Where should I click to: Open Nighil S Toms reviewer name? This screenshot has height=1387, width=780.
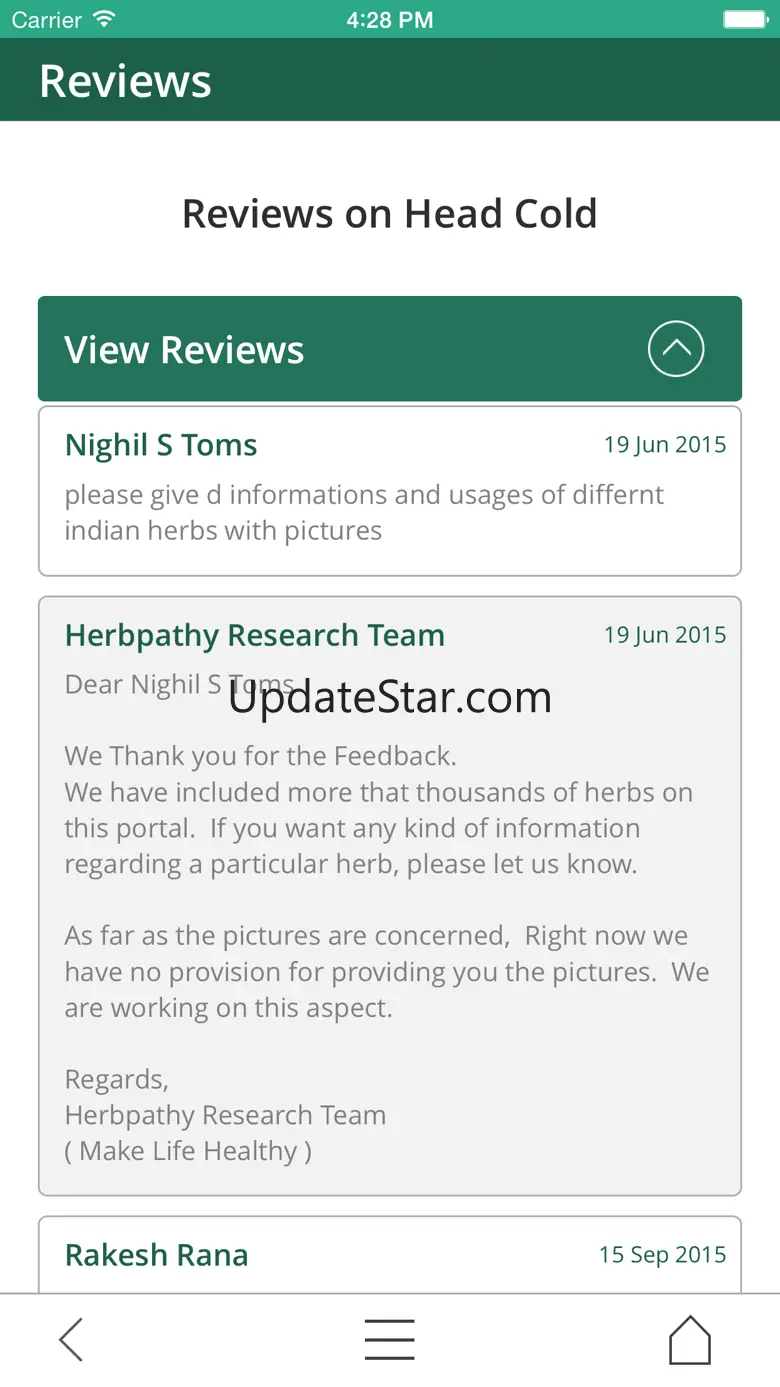click(x=161, y=445)
